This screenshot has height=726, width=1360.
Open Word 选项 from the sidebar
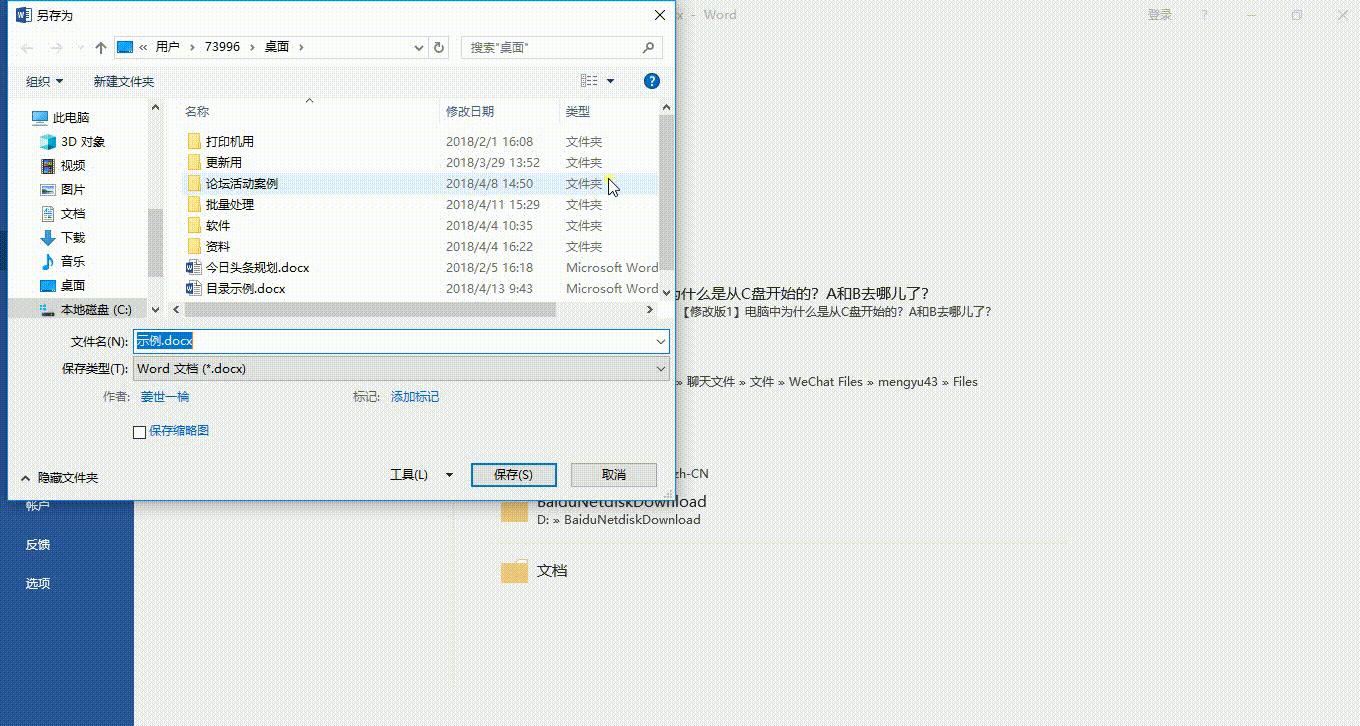coord(37,582)
